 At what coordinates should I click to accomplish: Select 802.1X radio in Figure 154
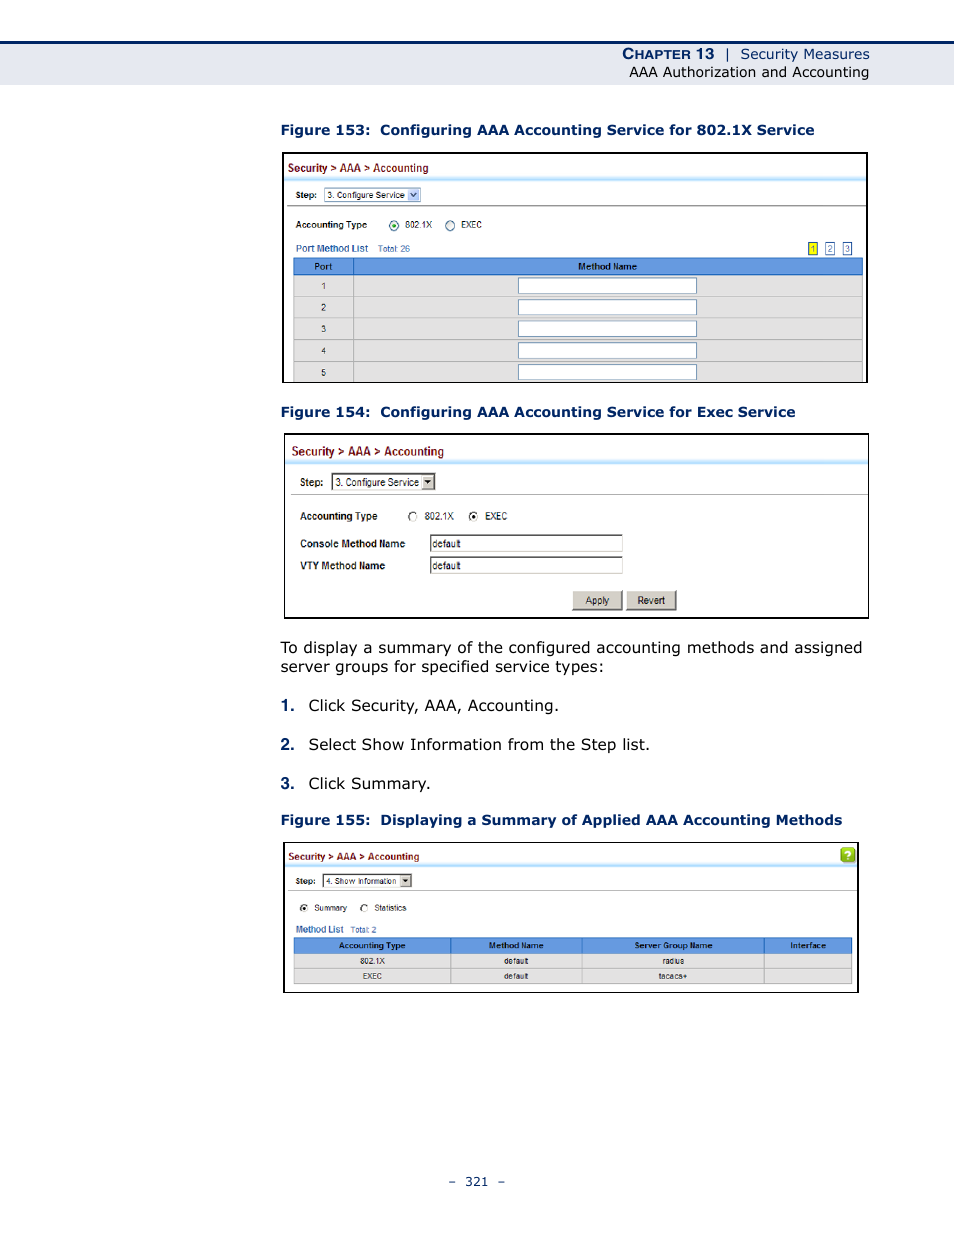point(412,517)
